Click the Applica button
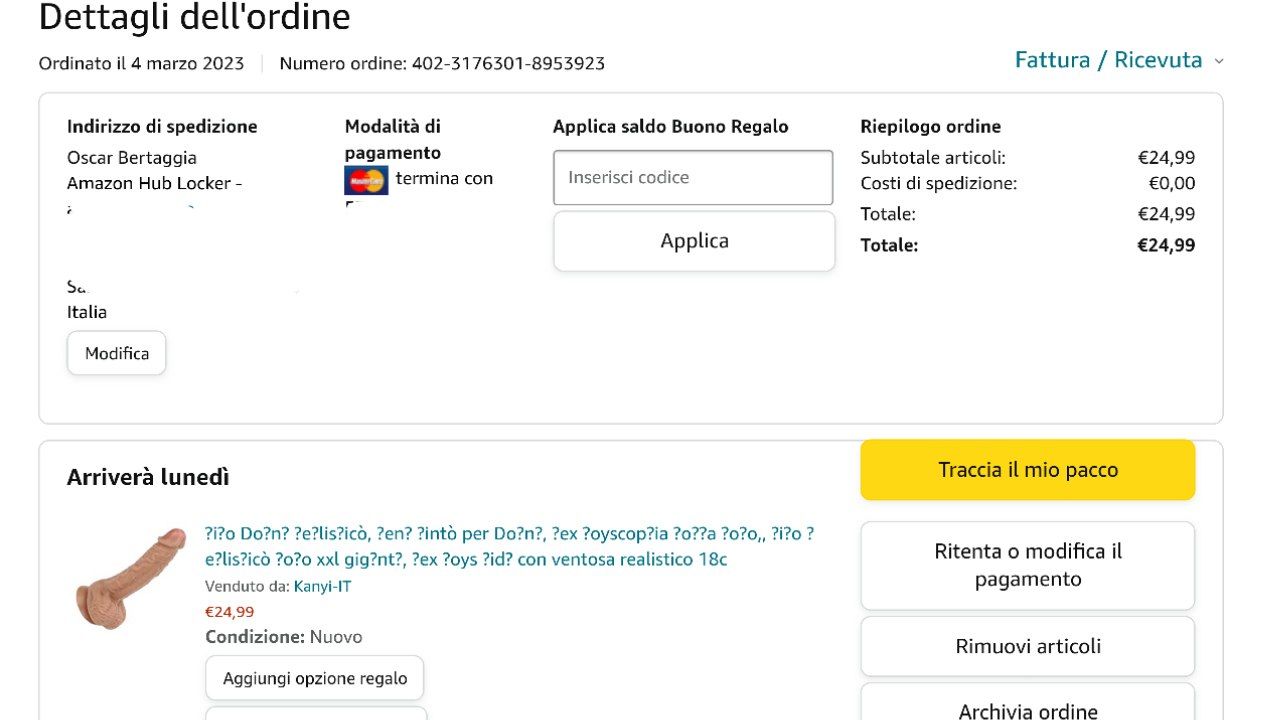The height and width of the screenshot is (720, 1280). [694, 241]
